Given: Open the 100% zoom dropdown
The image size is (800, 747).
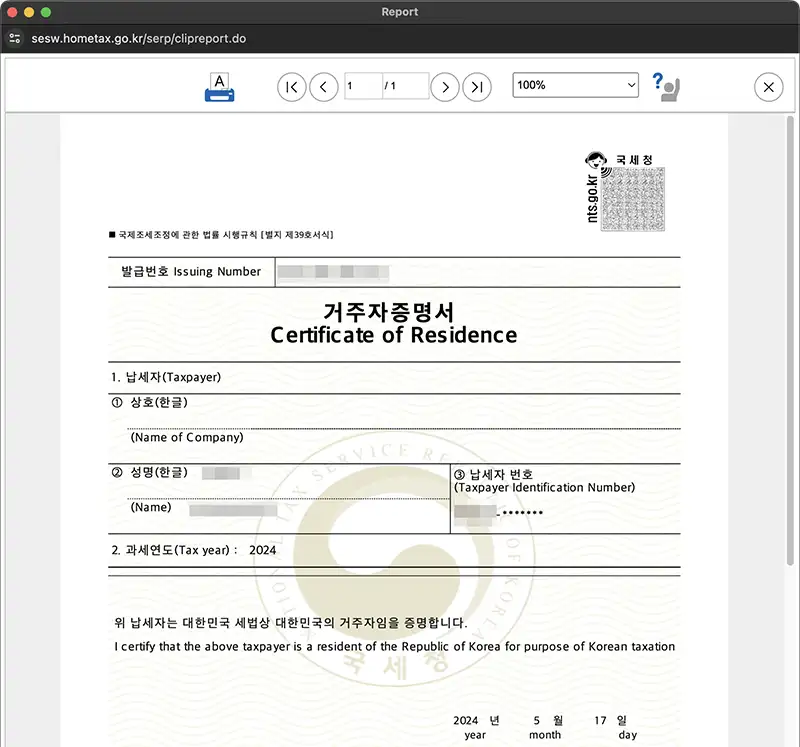Looking at the screenshot, I should click(x=576, y=85).
